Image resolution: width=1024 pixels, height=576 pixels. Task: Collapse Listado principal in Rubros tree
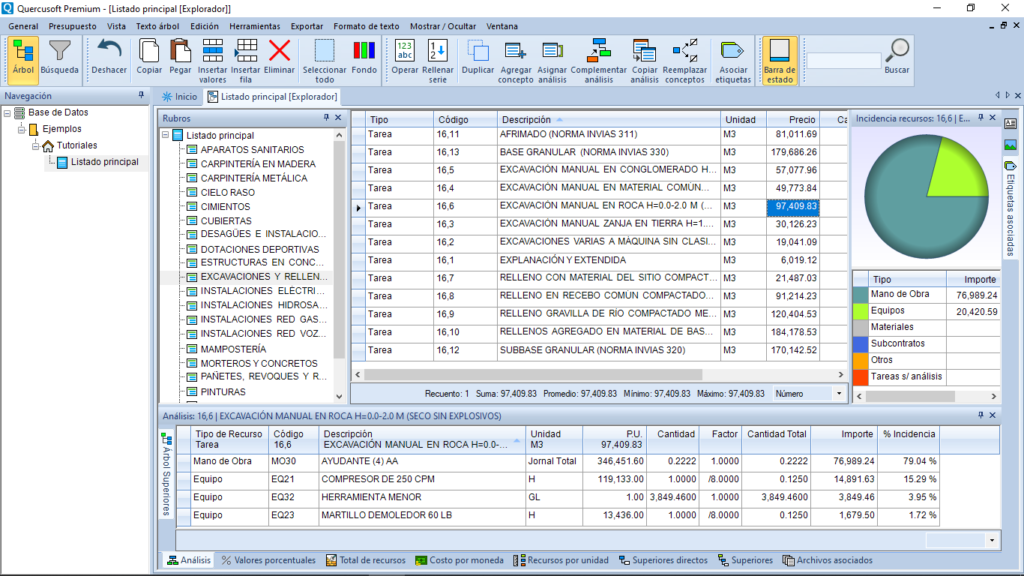(166, 135)
